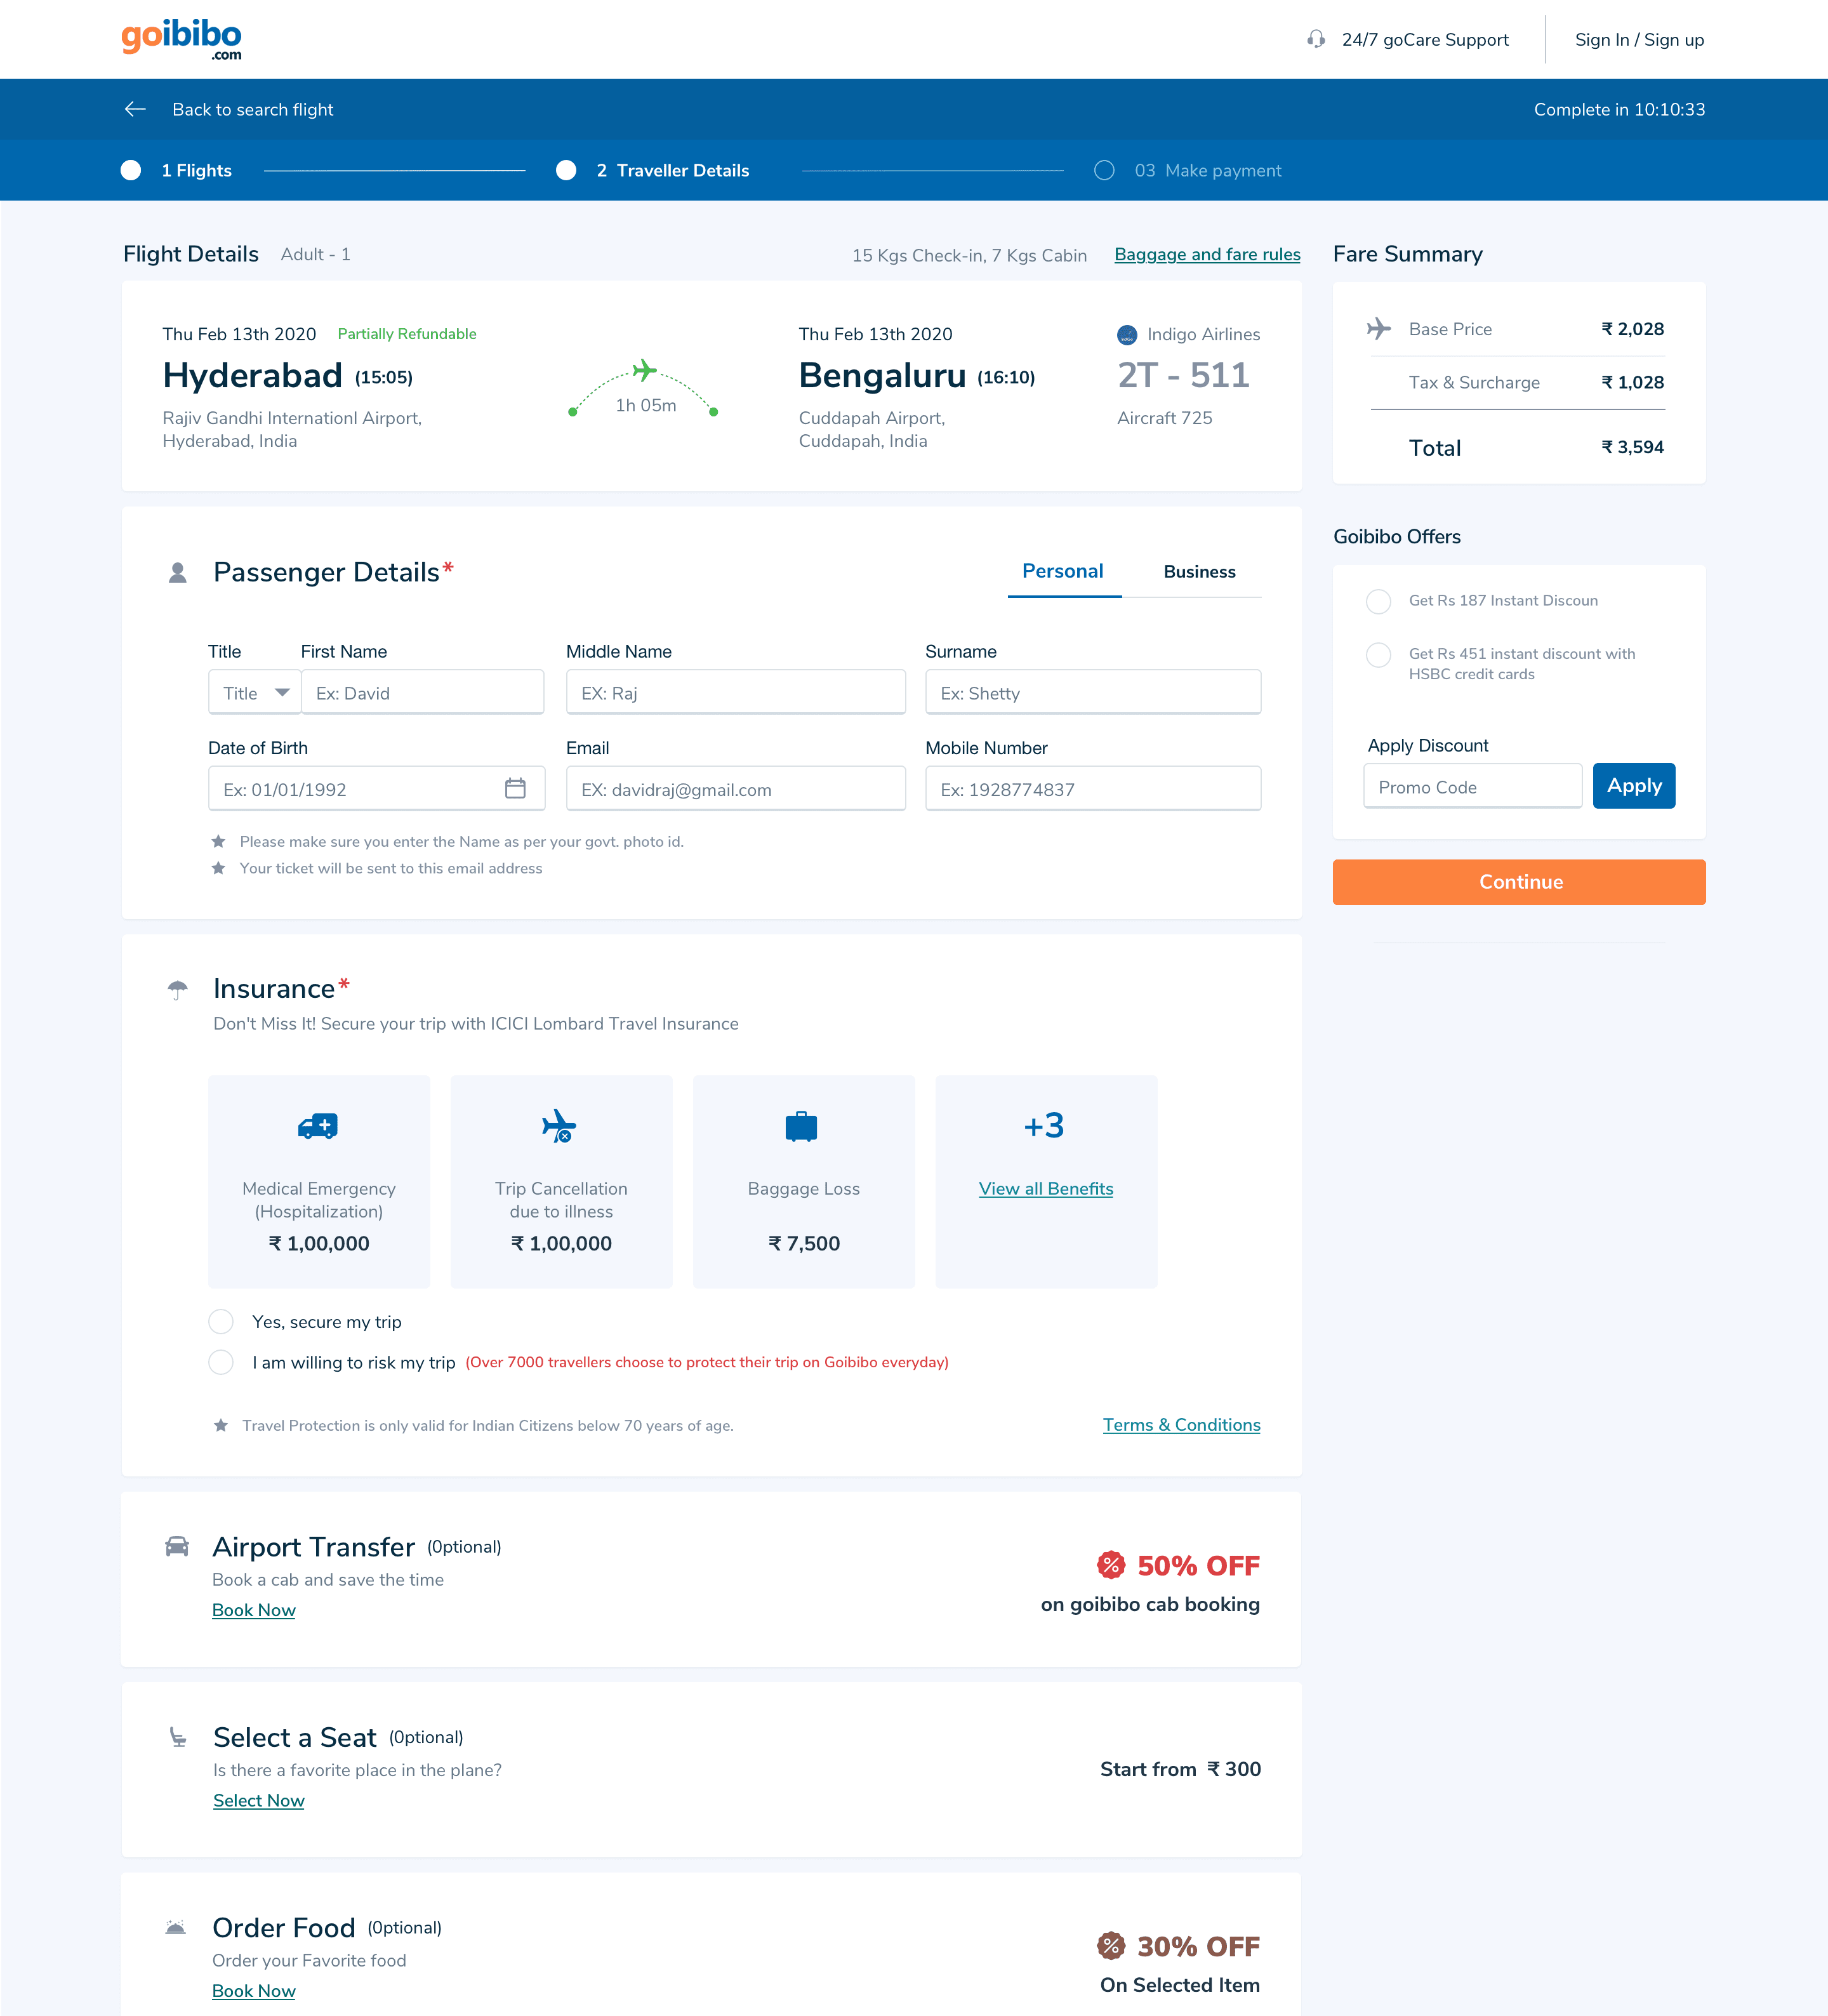
Task: Focus the Promo Code input field
Action: click(x=1472, y=786)
